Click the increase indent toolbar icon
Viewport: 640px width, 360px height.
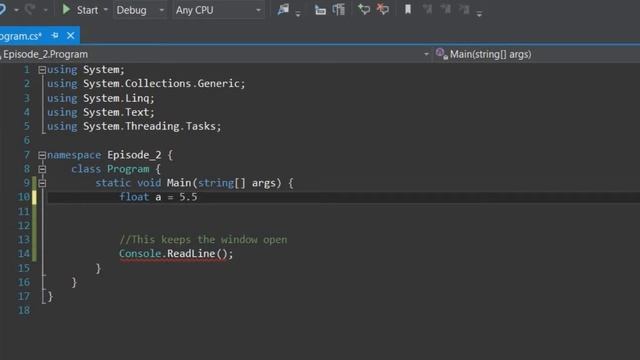pyautogui.click(x=339, y=9)
